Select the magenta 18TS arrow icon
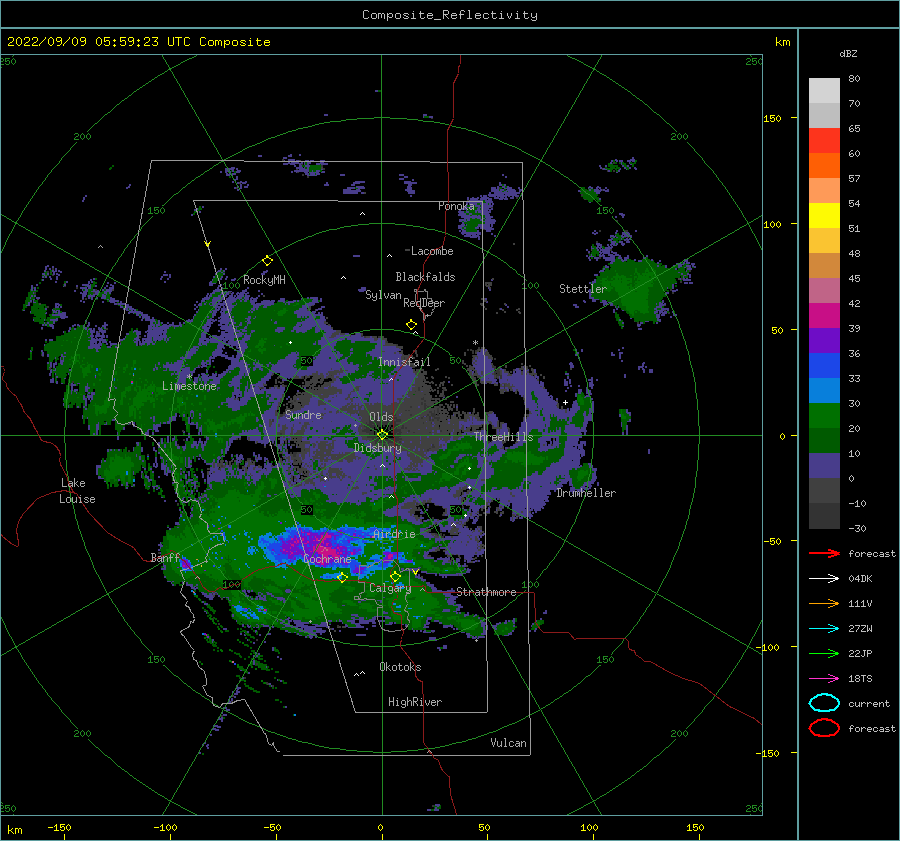The image size is (900, 841). coord(824,679)
